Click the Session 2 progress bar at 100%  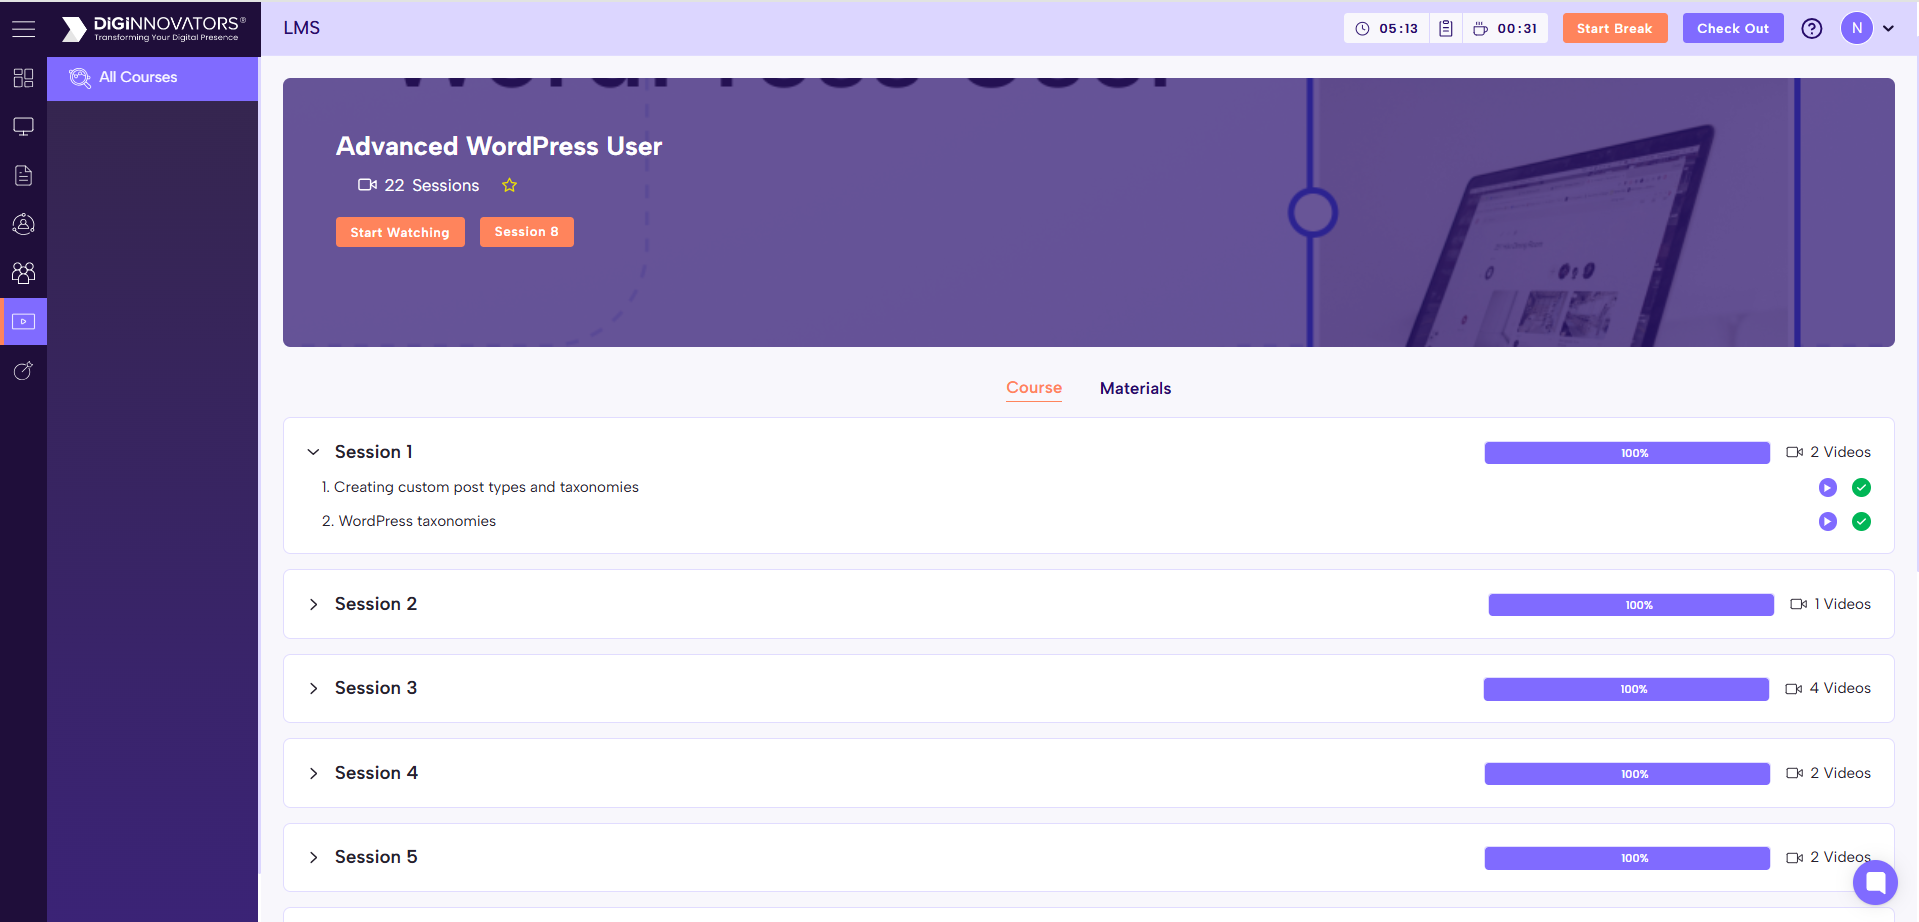[1631, 605]
